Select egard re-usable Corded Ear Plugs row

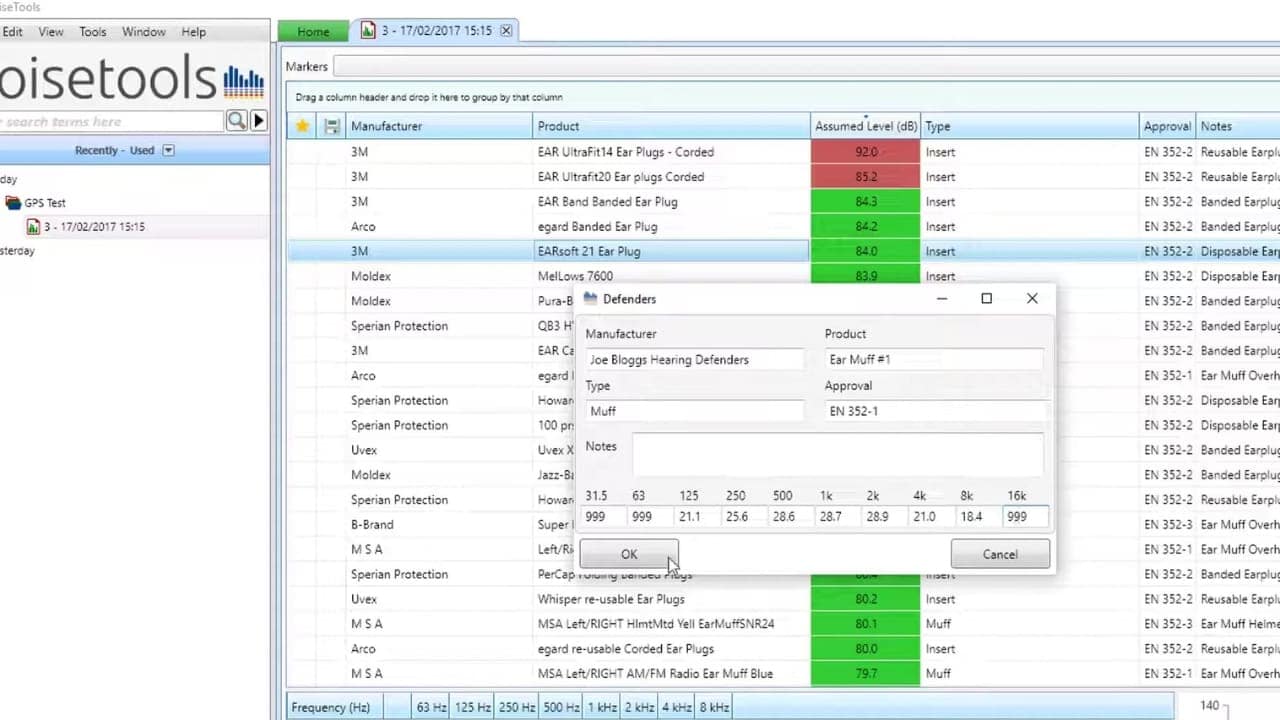[x=783, y=649]
